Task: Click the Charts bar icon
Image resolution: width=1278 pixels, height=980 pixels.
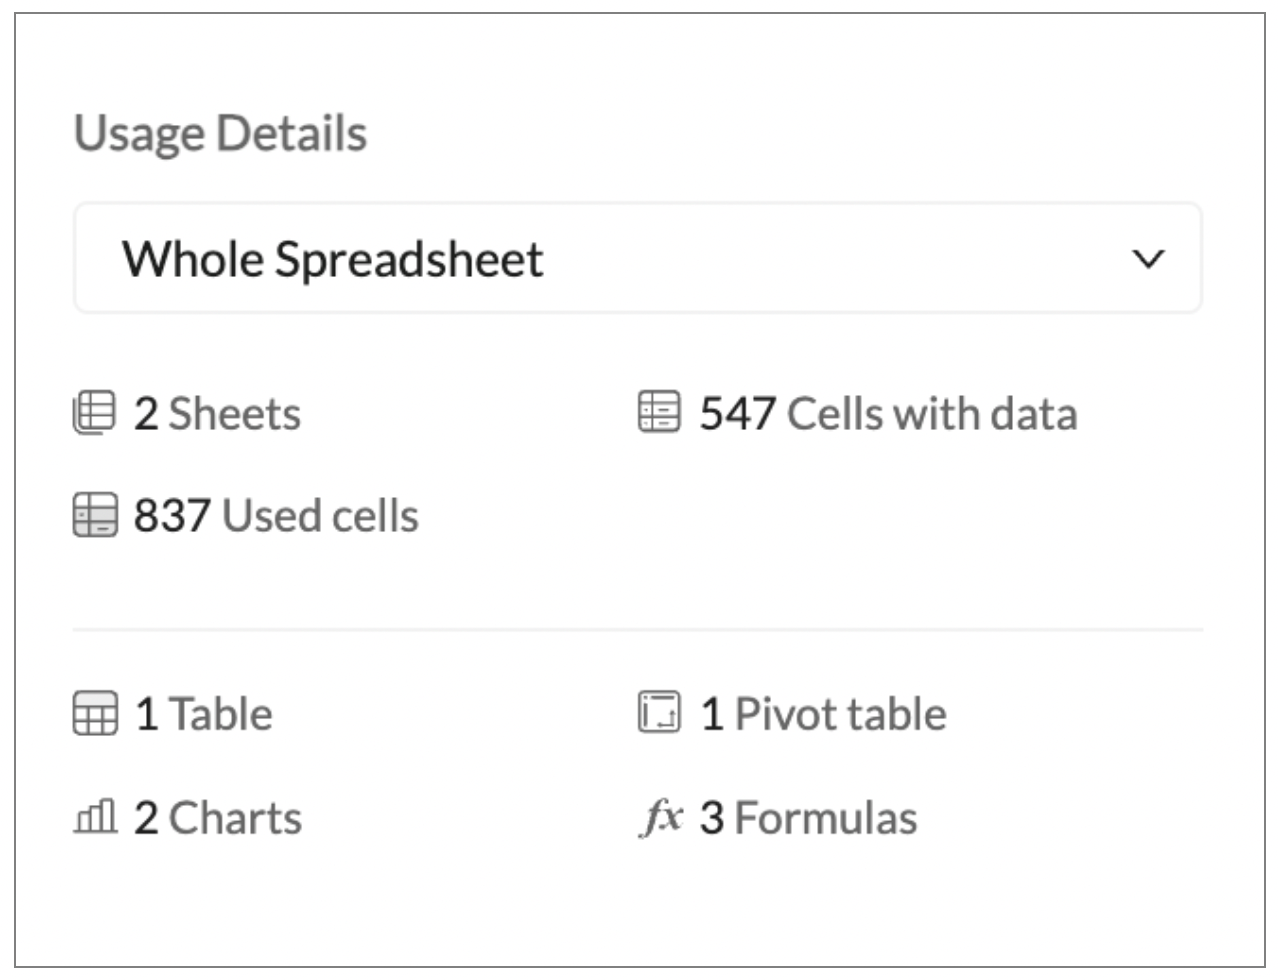Action: (95, 817)
